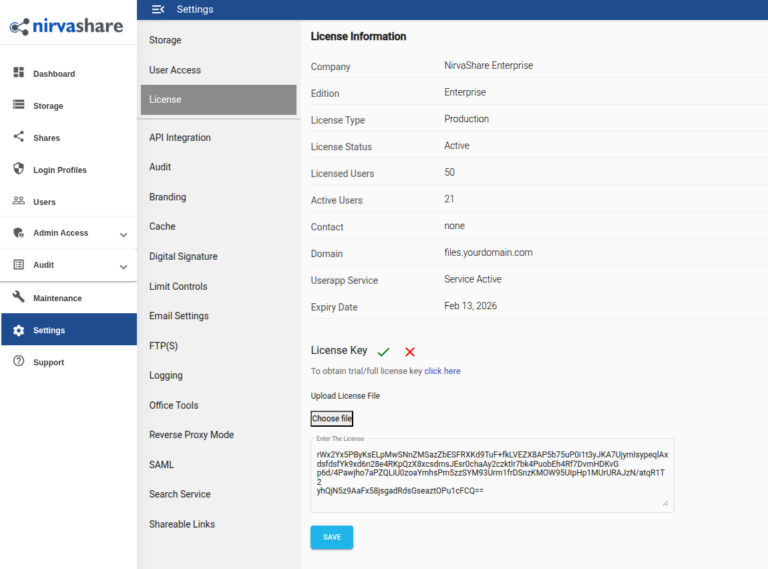This screenshot has height=569, width=768.
Task: Click the Maintenance wrench icon
Action: tap(18, 297)
